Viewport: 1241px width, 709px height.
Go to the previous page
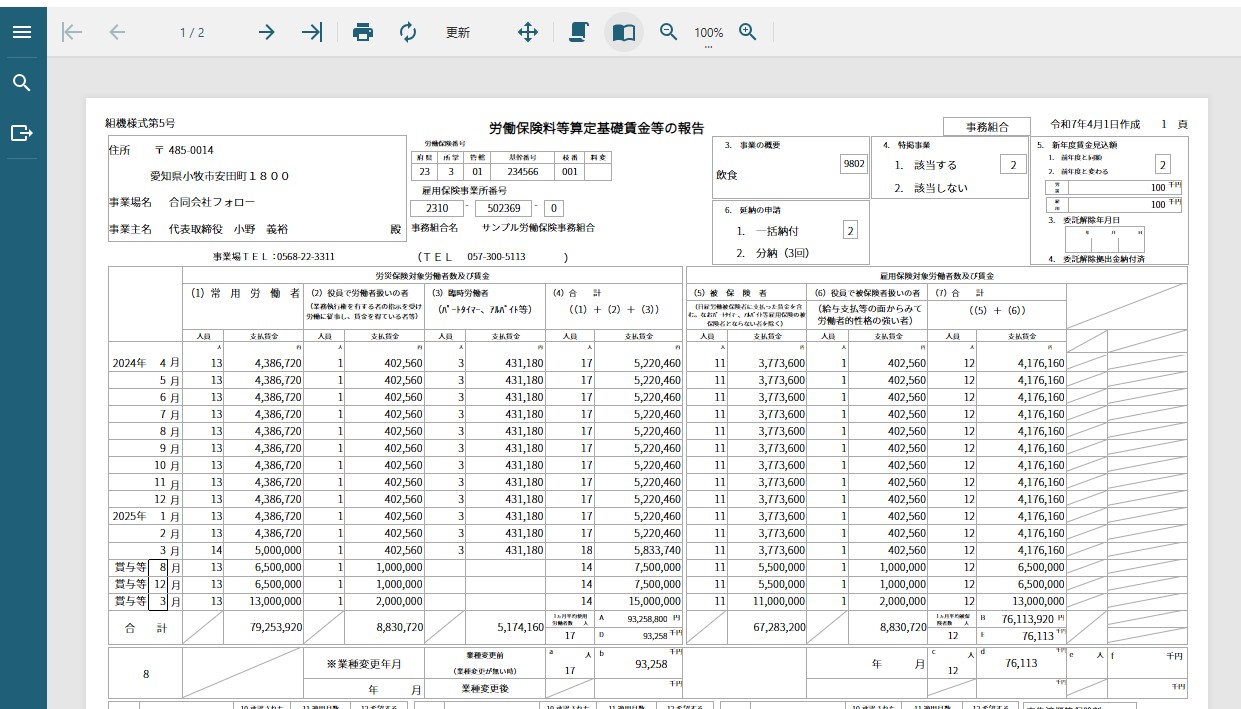pos(118,32)
